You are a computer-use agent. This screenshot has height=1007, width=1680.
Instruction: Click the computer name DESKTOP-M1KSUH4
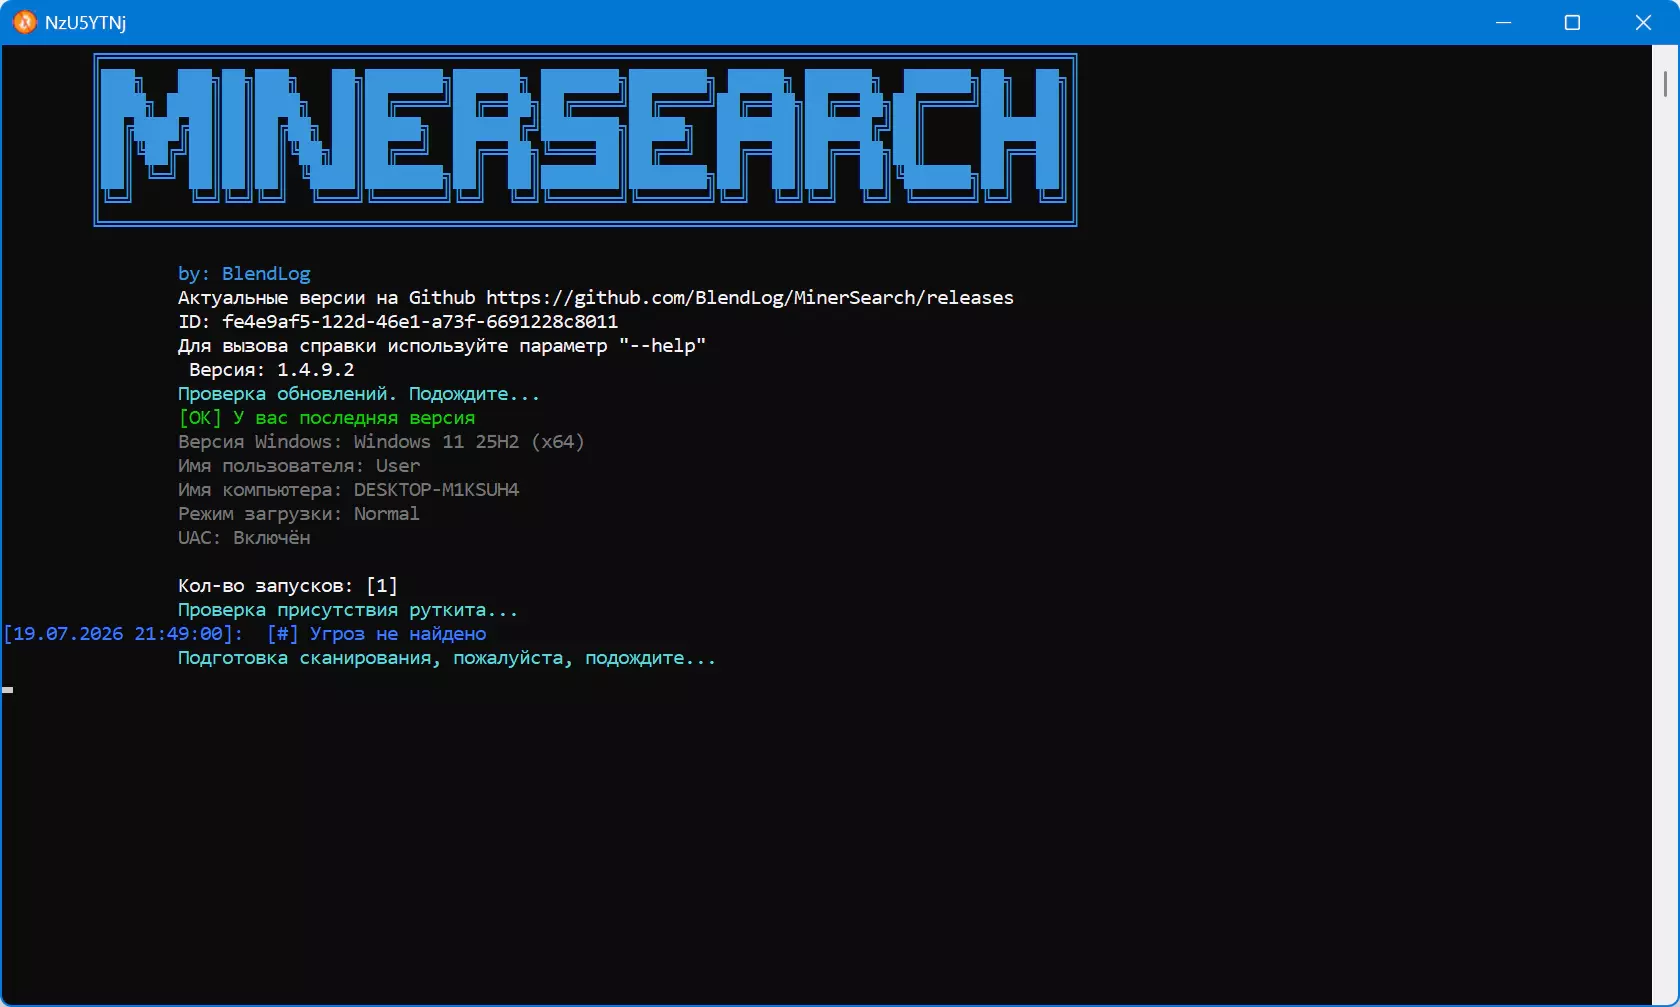(436, 490)
